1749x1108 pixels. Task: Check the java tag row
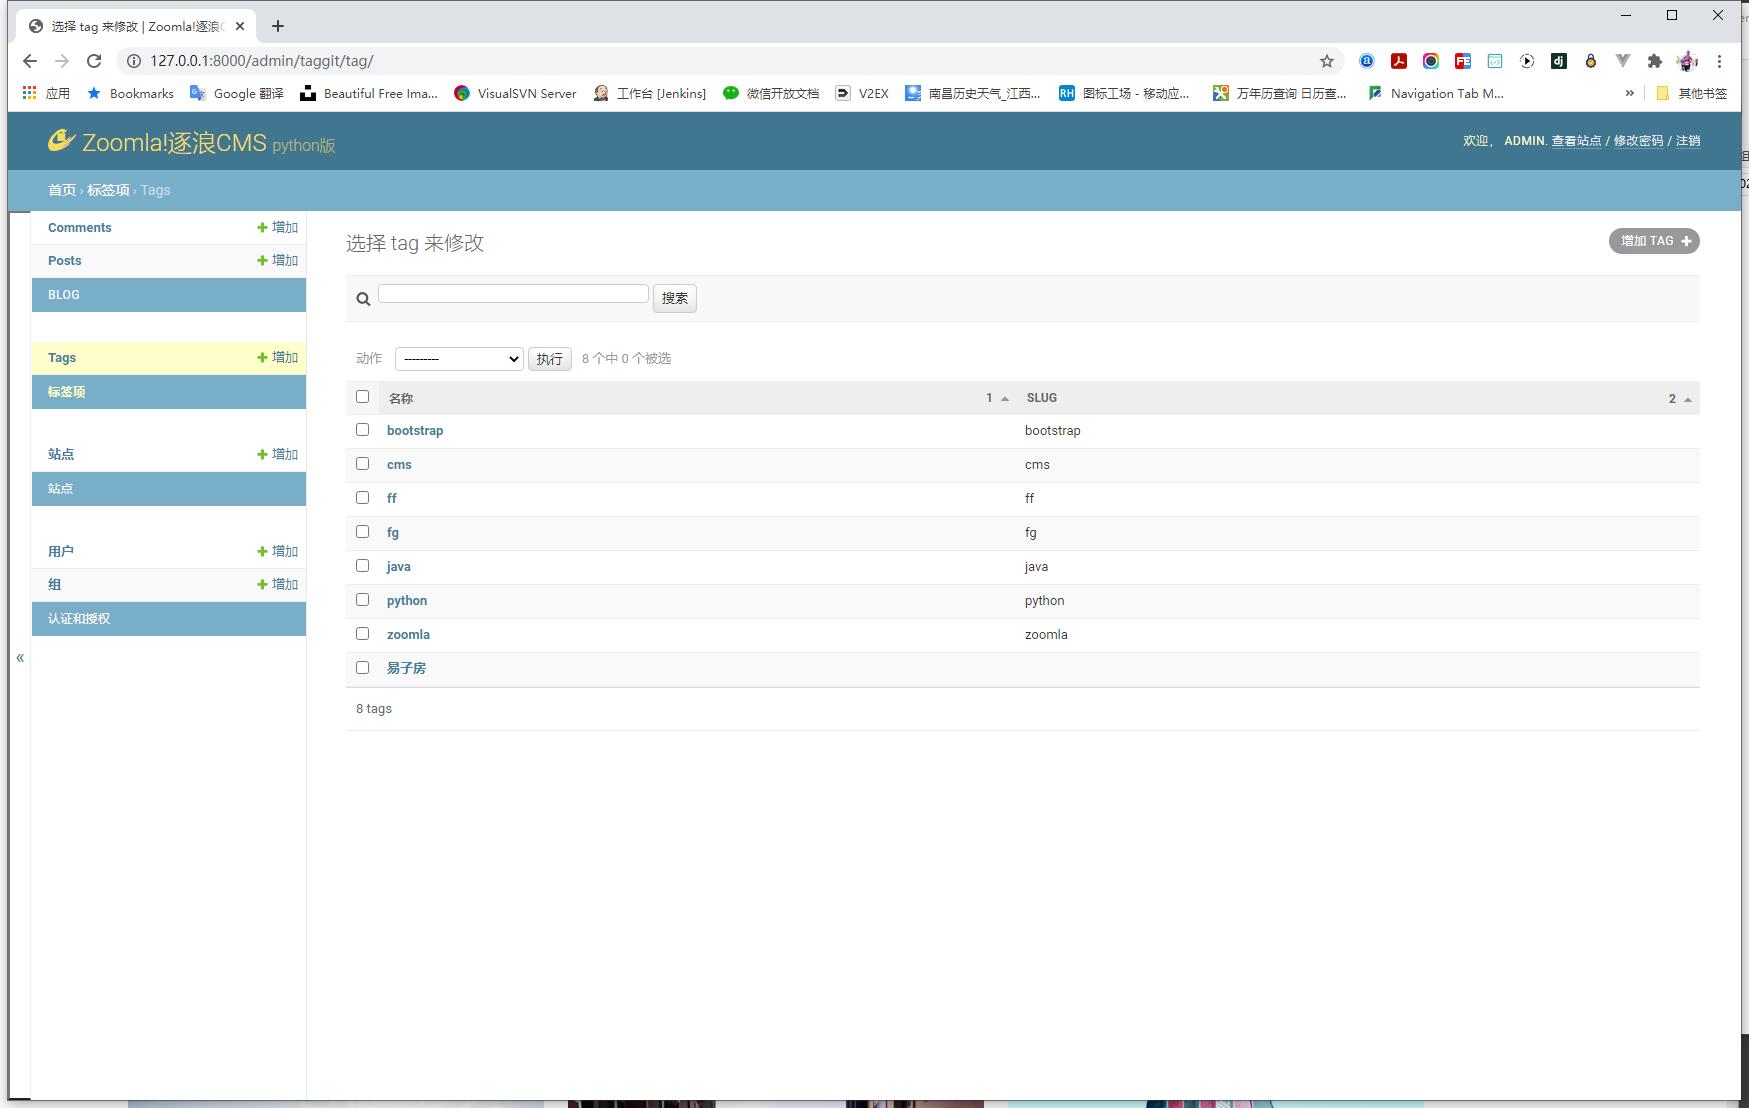click(362, 566)
